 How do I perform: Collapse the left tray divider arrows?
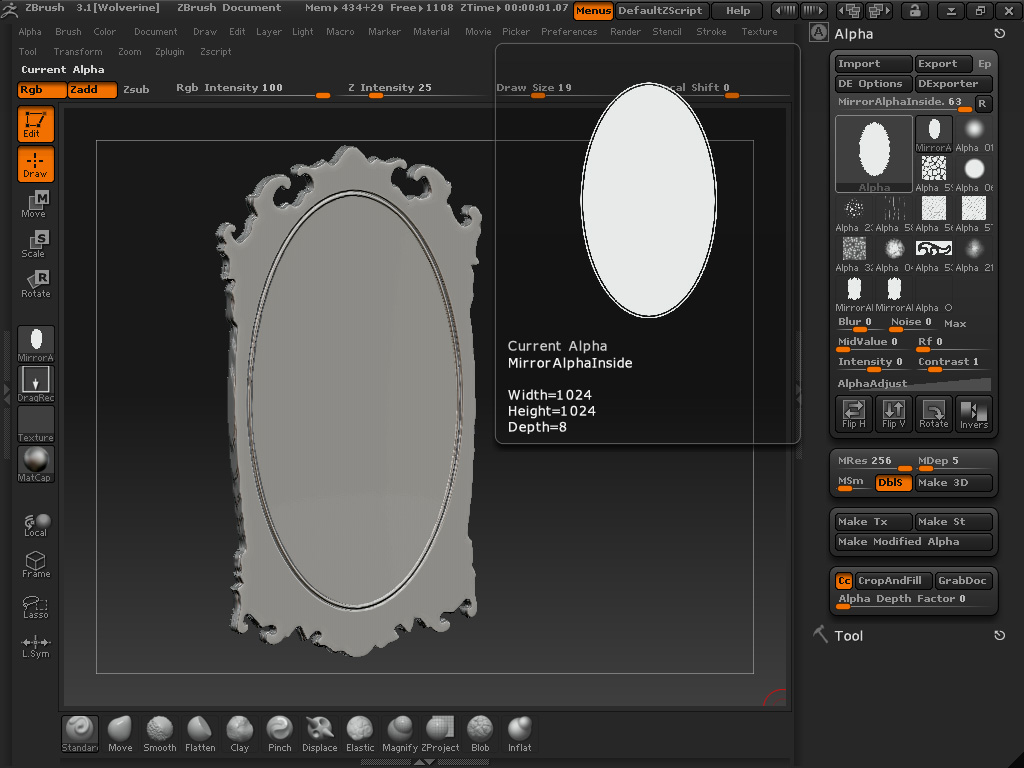tap(7, 392)
